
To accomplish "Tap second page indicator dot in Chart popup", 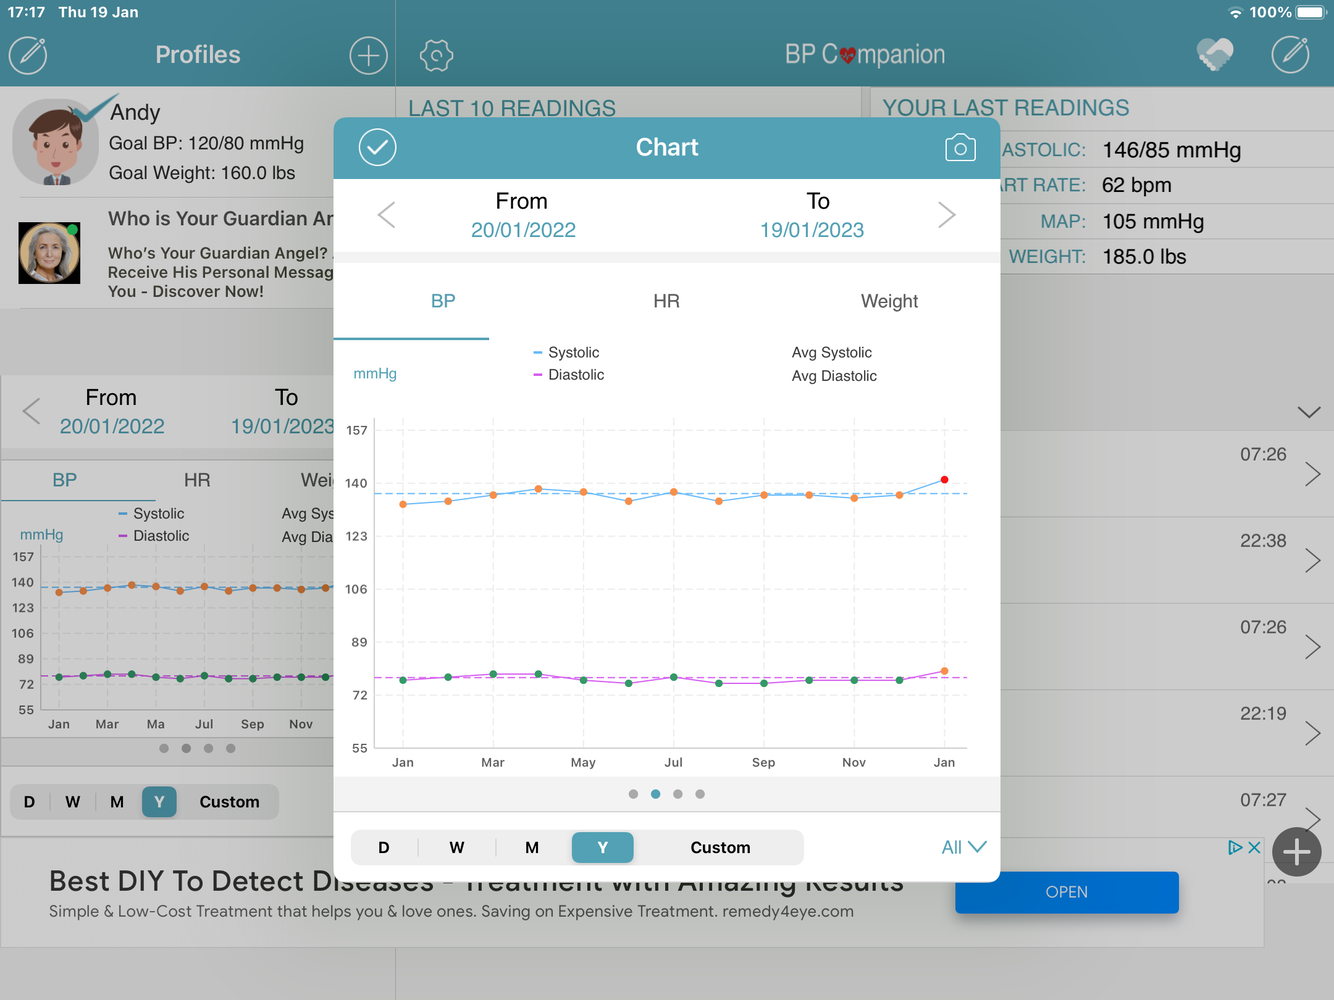I will 655,794.
